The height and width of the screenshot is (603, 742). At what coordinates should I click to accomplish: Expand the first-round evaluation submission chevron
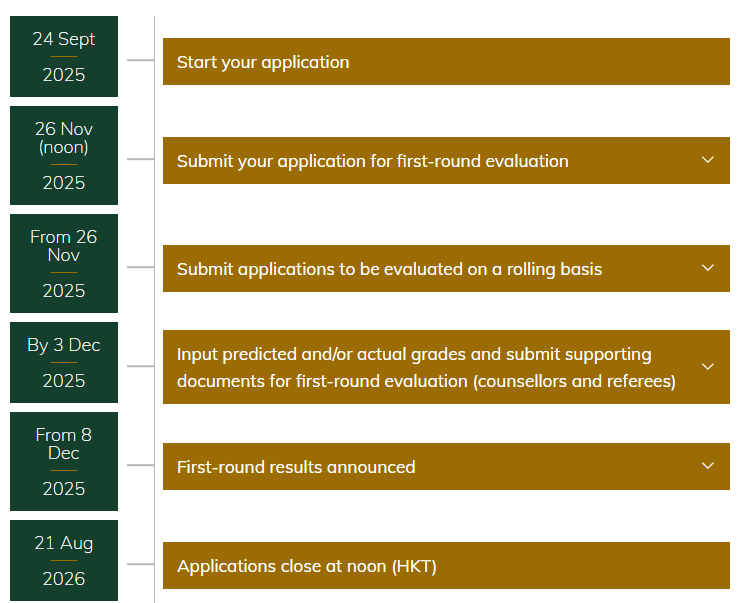tap(708, 160)
